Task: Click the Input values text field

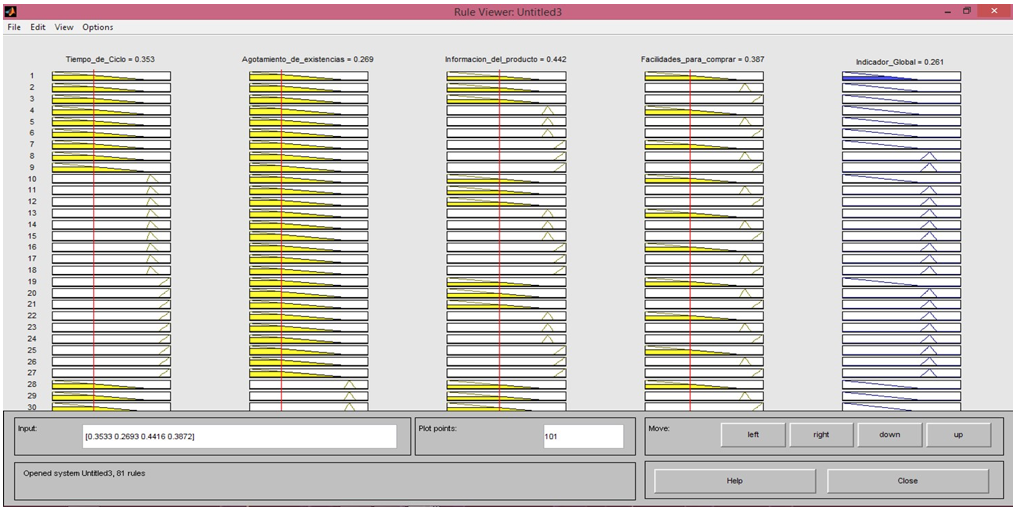Action: (x=239, y=436)
